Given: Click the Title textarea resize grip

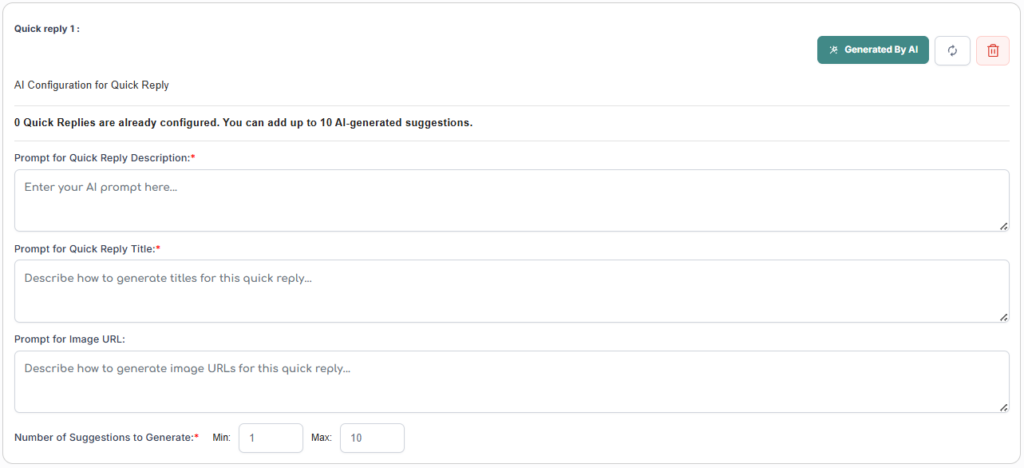Looking at the screenshot, I should 1003,317.
